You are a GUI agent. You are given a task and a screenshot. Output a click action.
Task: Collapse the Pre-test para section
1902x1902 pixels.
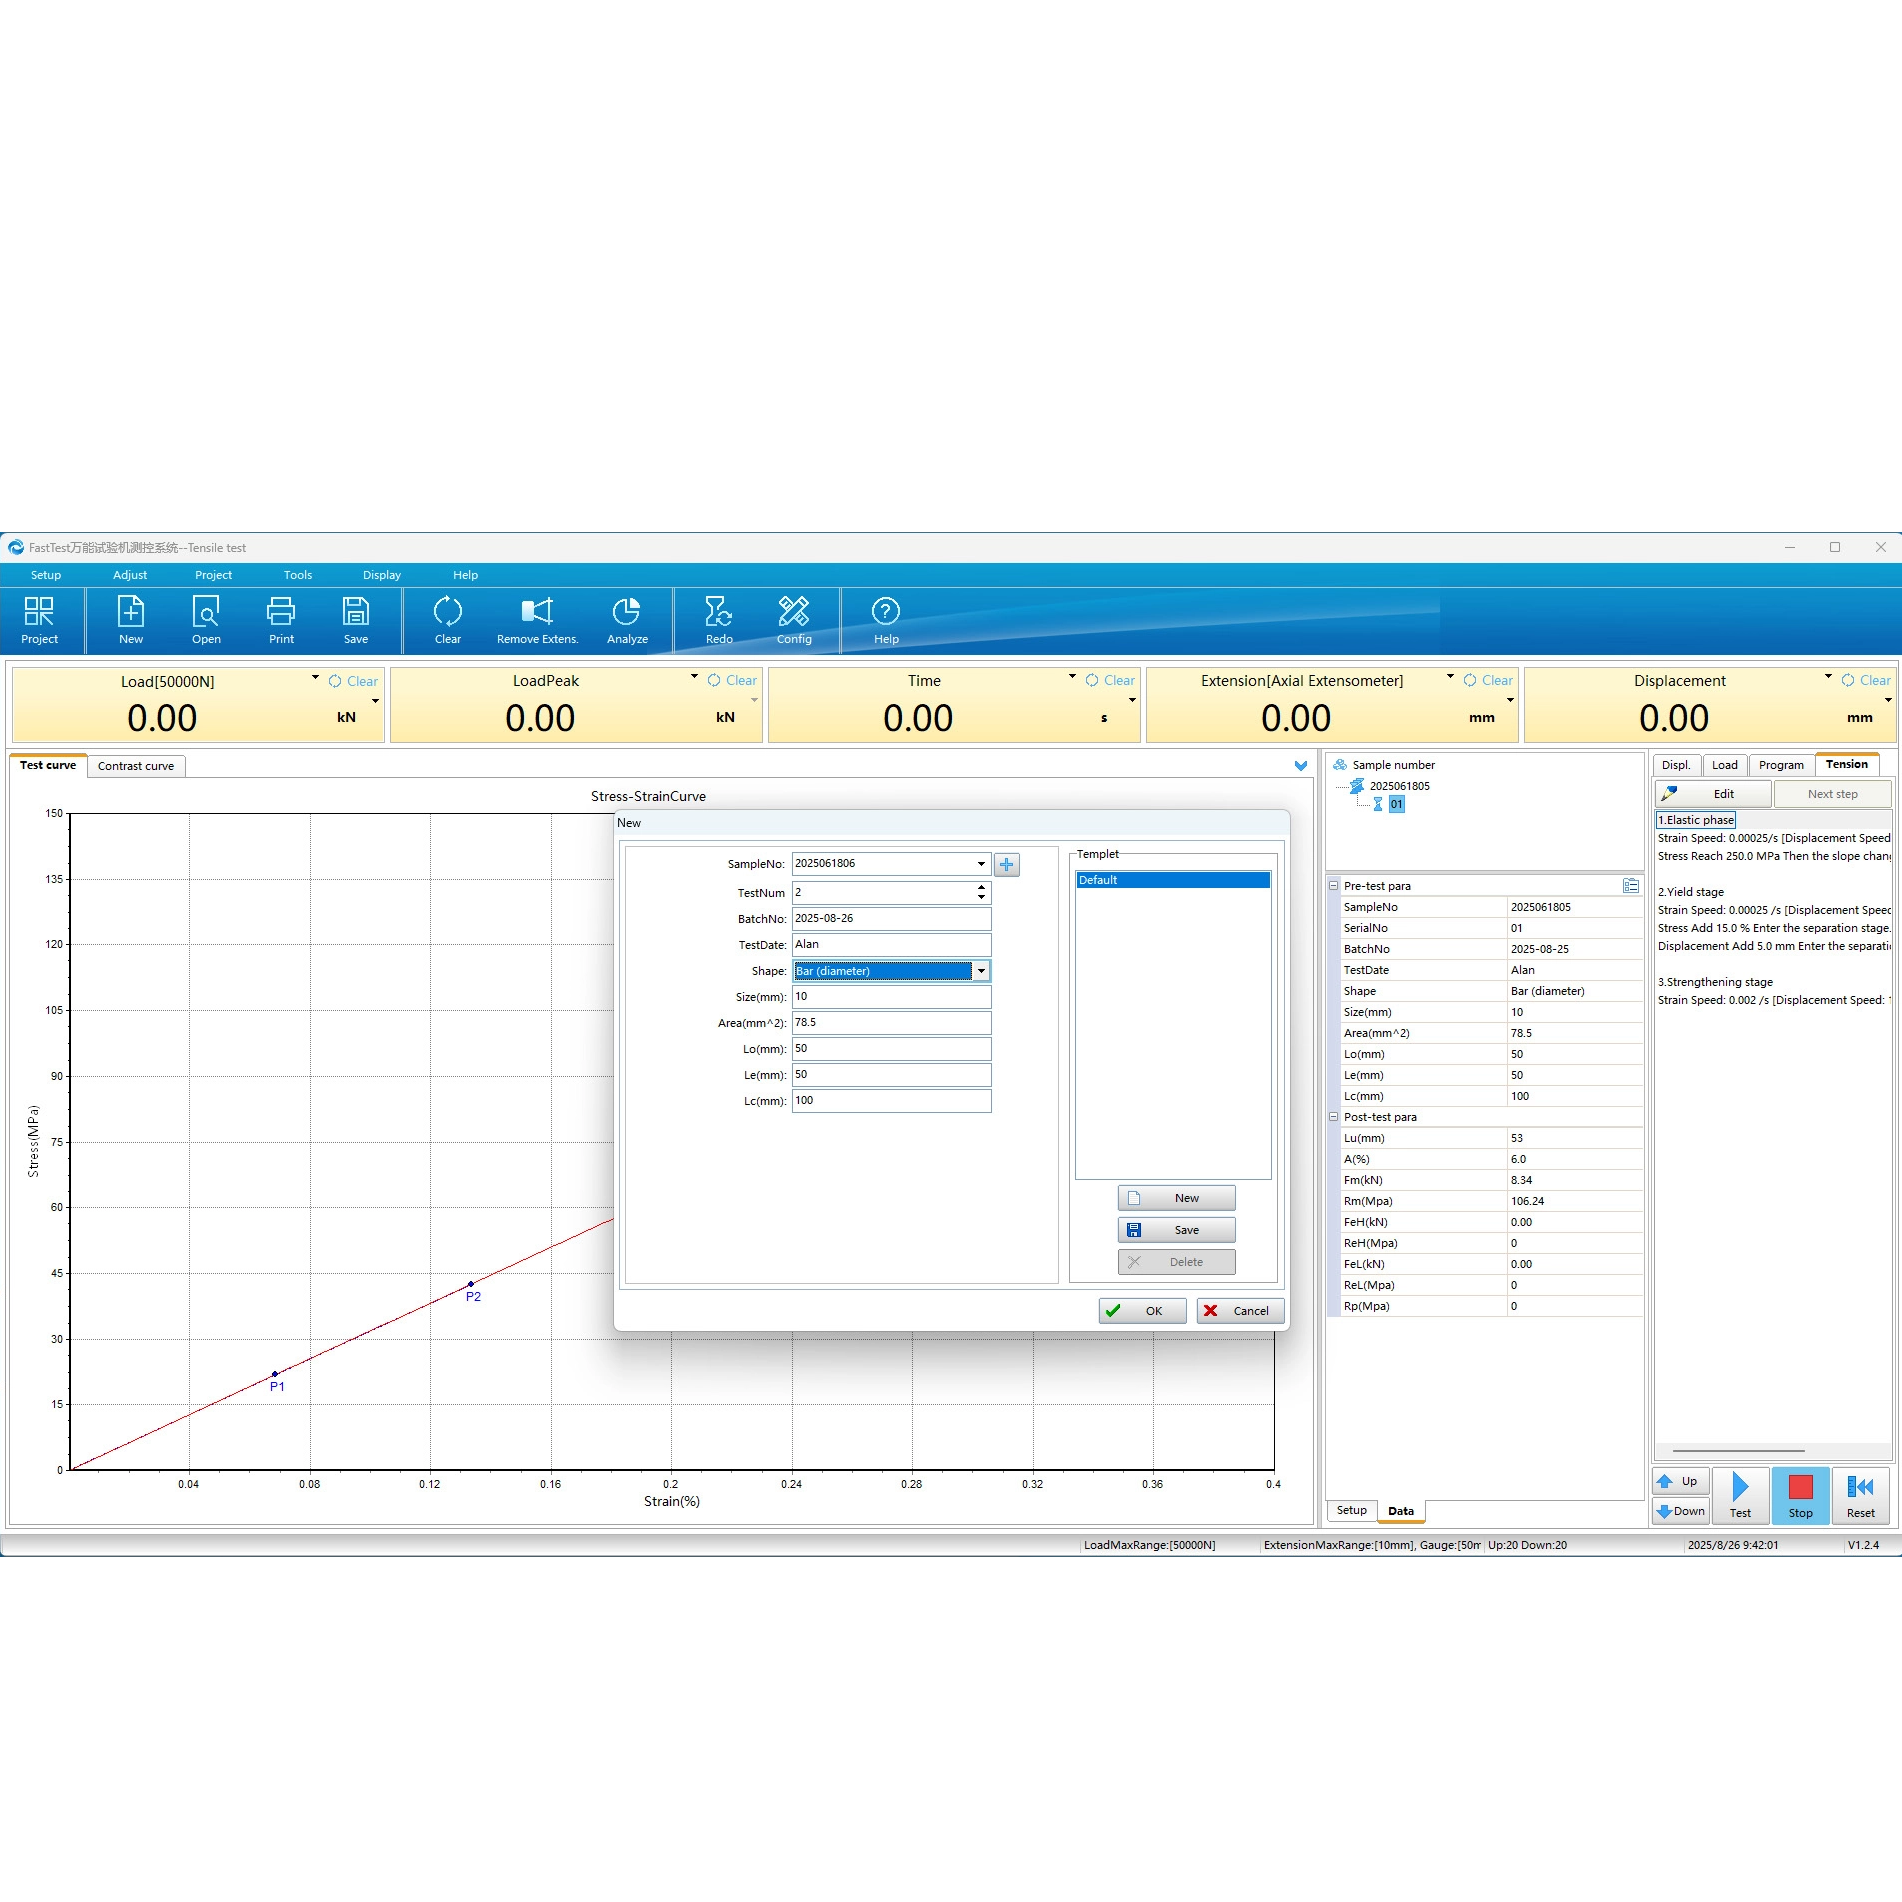coord(1334,885)
